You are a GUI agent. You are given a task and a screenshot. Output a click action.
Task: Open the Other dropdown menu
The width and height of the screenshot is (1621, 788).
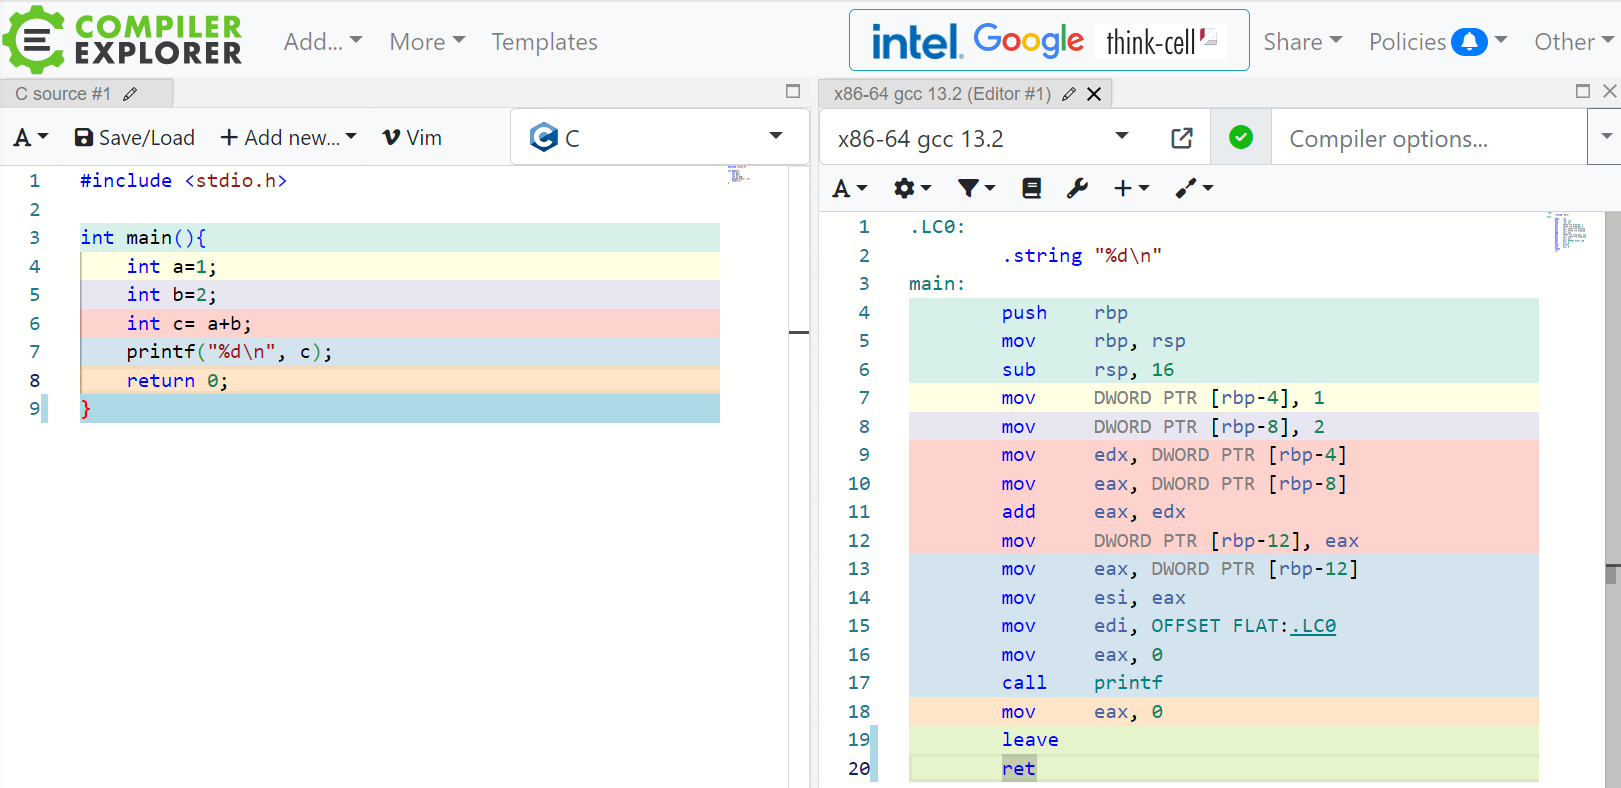pos(1573,42)
